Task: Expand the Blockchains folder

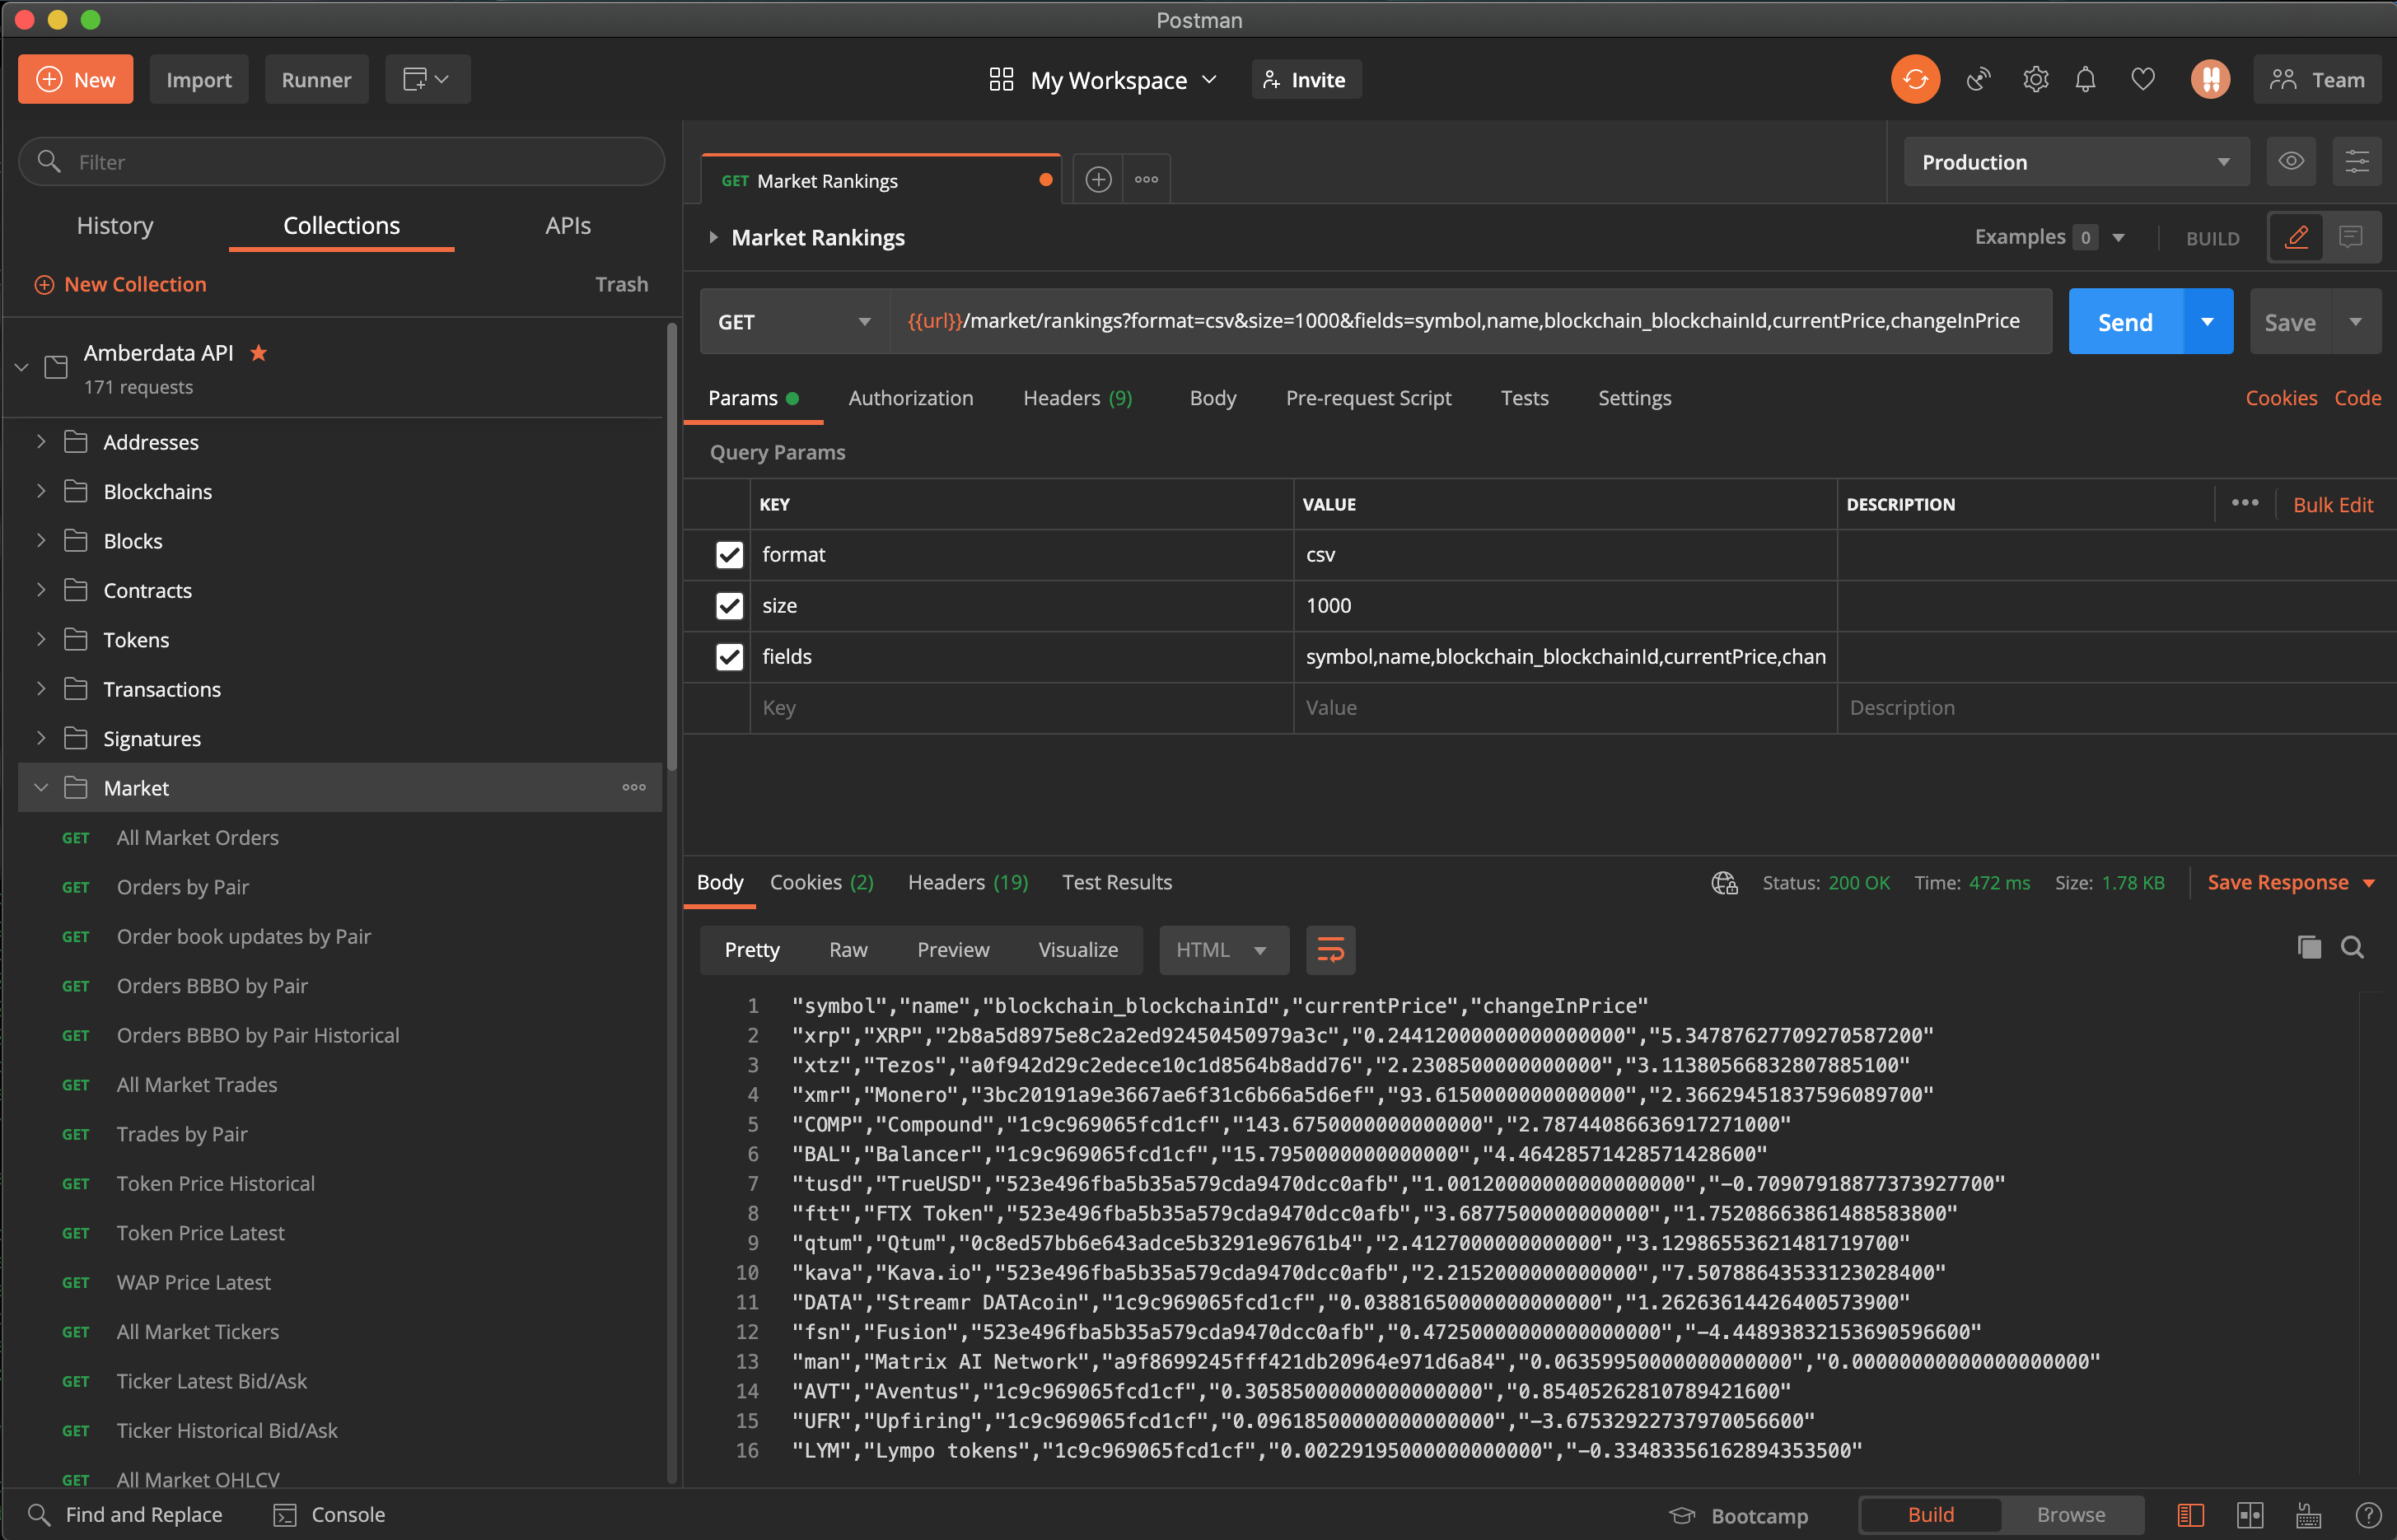Action: (41, 491)
